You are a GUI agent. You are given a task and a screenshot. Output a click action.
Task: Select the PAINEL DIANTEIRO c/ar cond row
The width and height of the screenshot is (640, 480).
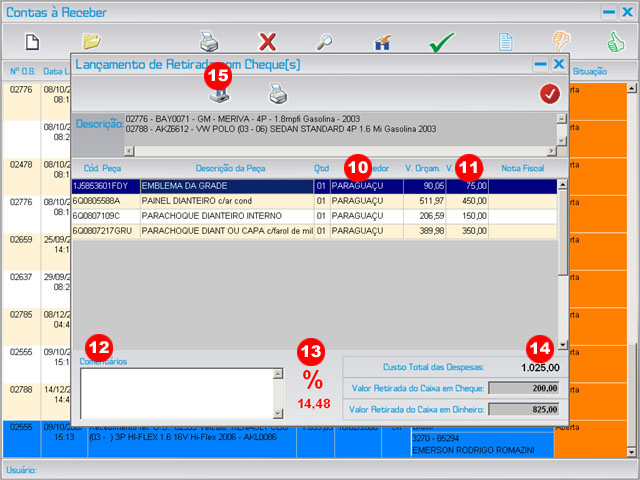pos(314,201)
